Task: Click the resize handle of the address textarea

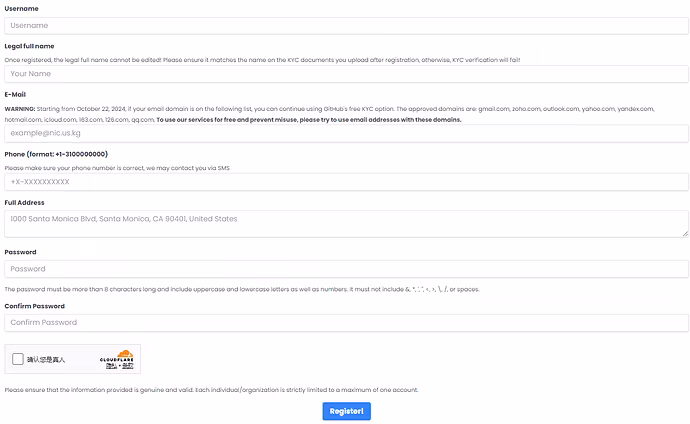Action: click(x=685, y=234)
